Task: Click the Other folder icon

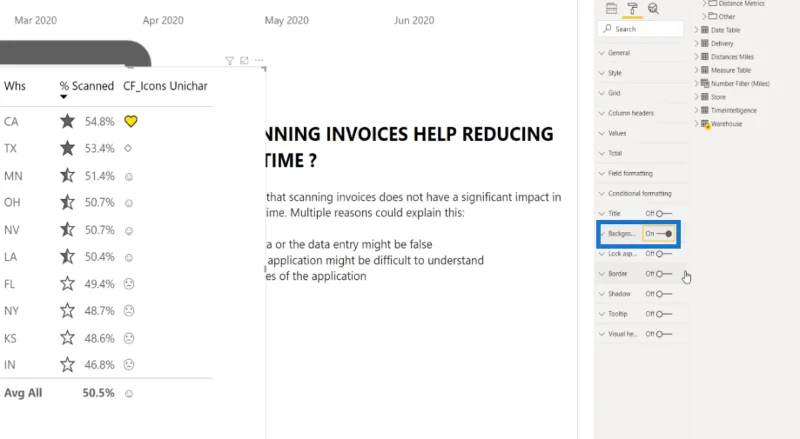Action: coord(713,16)
